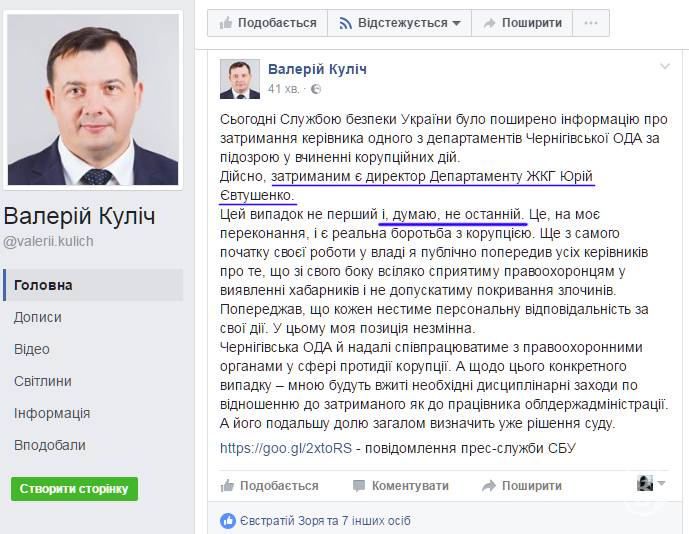The height and width of the screenshot is (534, 689).
Task: Go to the Відео sidebar section
Action: (x=32, y=349)
